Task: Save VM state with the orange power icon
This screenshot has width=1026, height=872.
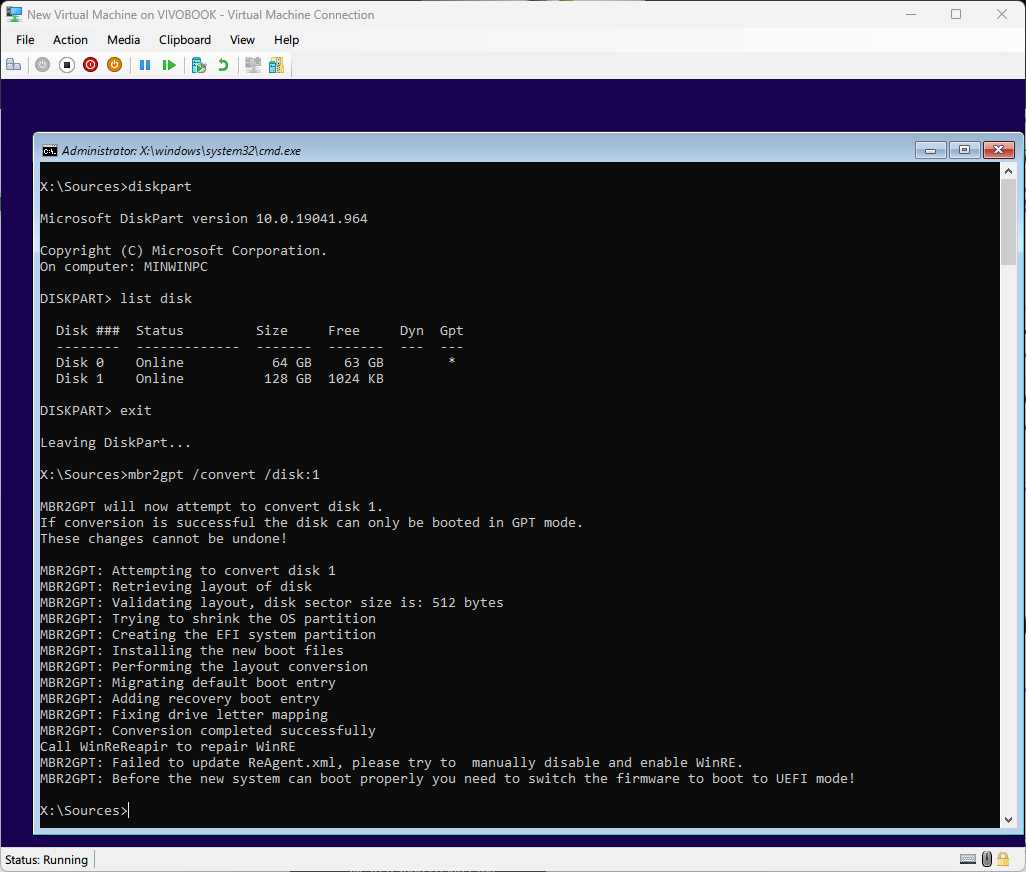Action: pyautogui.click(x=114, y=65)
